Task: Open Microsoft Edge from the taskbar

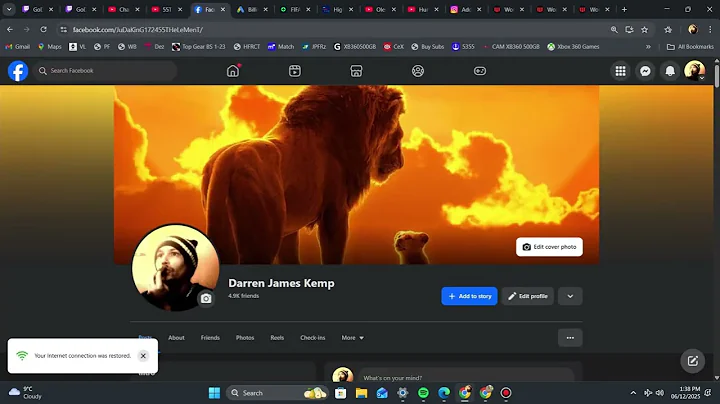Action: [444, 393]
